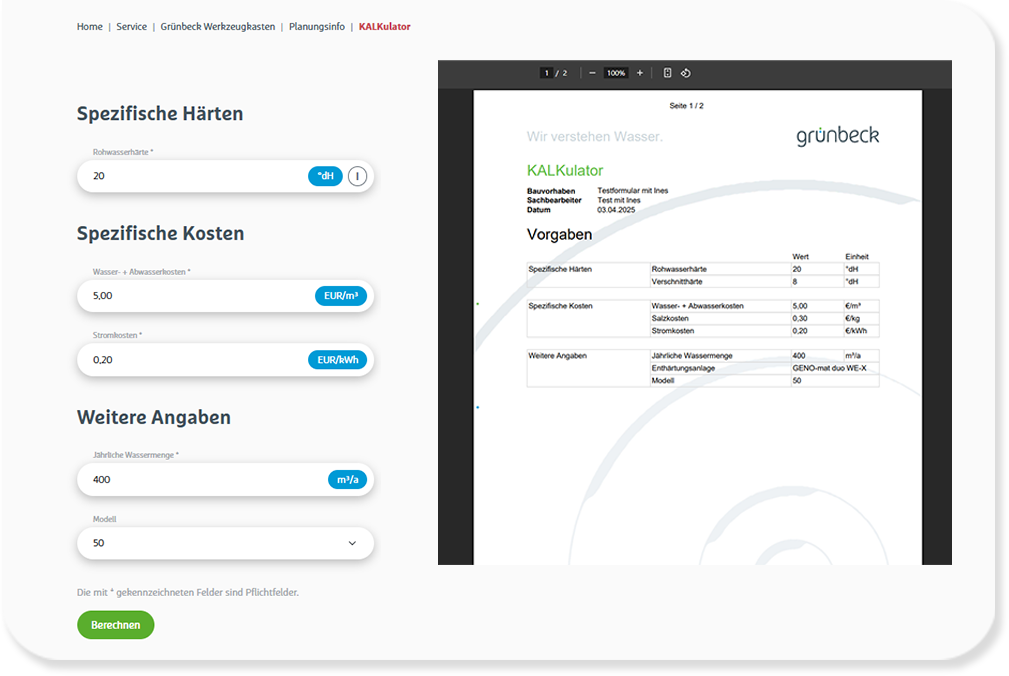
Task: Go to Home in breadcrumb
Action: (90, 27)
